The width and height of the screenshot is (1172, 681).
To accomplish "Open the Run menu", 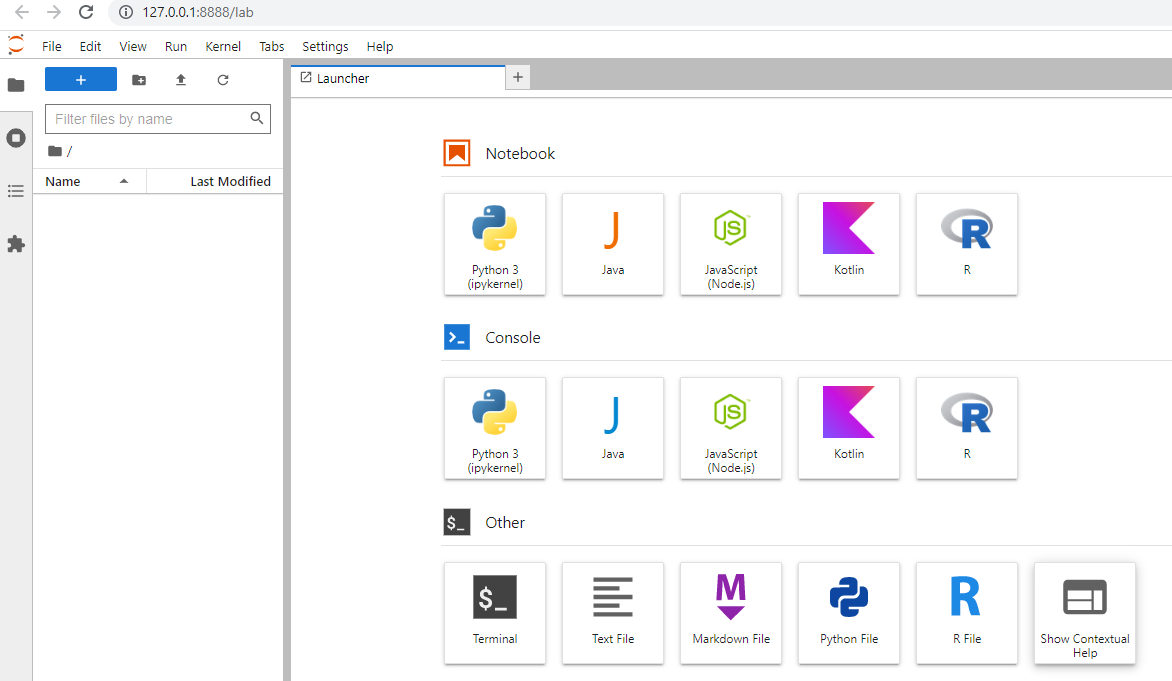I will point(176,46).
